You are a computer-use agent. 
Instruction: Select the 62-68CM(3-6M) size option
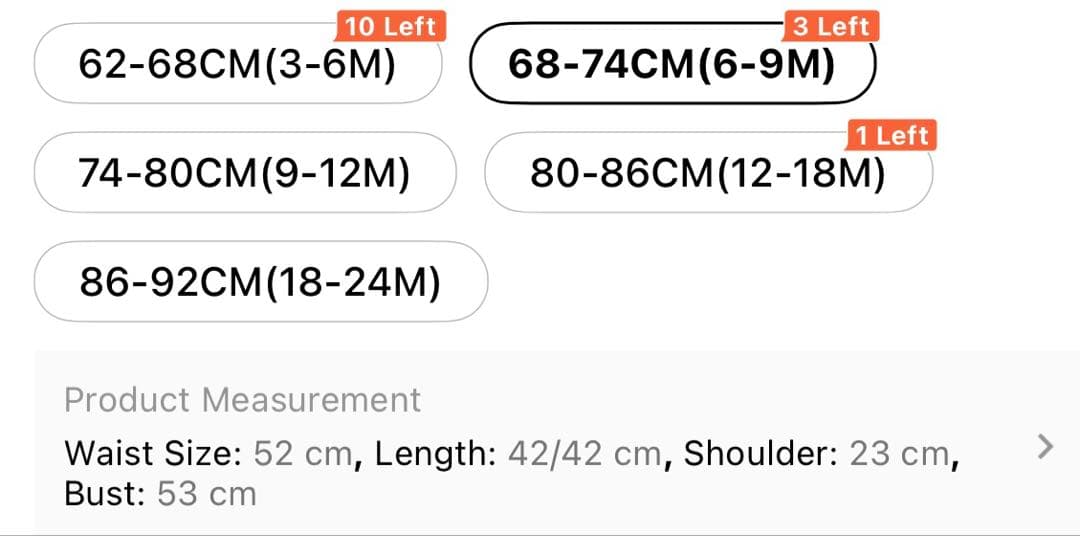tap(237, 65)
